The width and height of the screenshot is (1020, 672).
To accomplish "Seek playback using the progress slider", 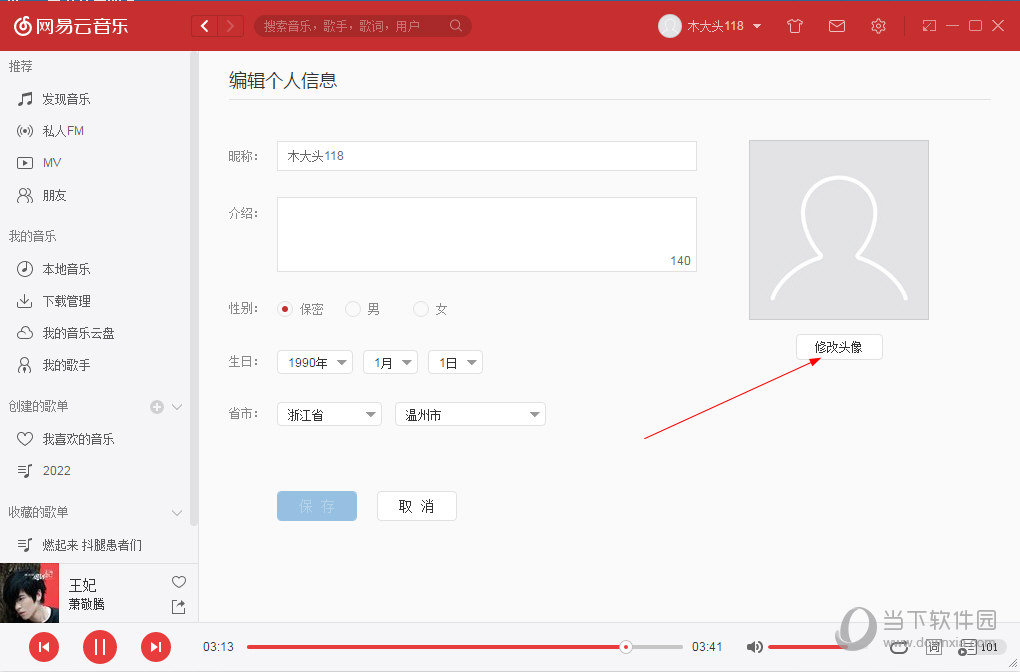I will point(625,647).
